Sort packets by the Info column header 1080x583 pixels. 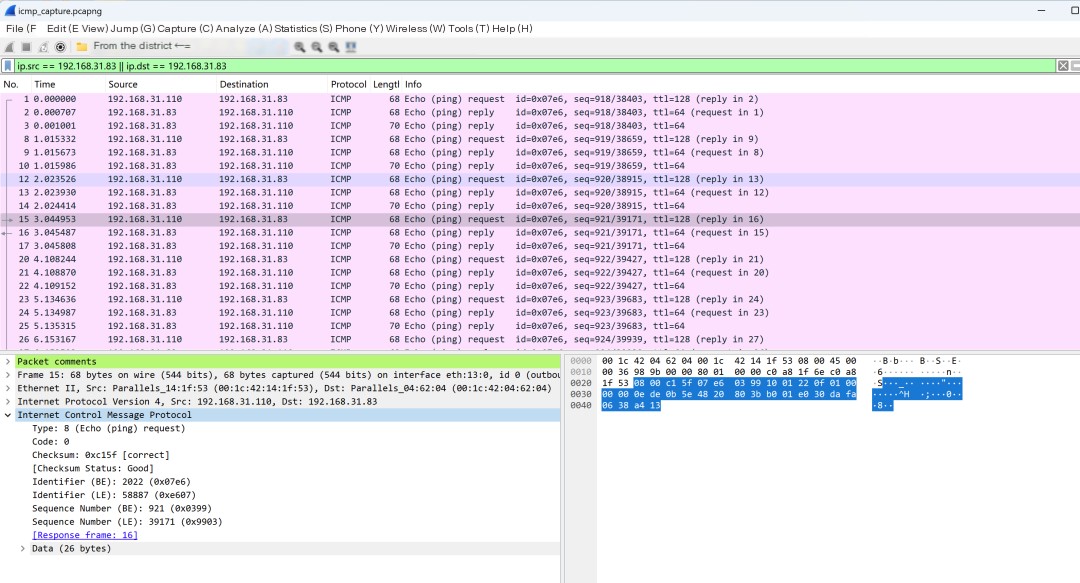(x=413, y=85)
